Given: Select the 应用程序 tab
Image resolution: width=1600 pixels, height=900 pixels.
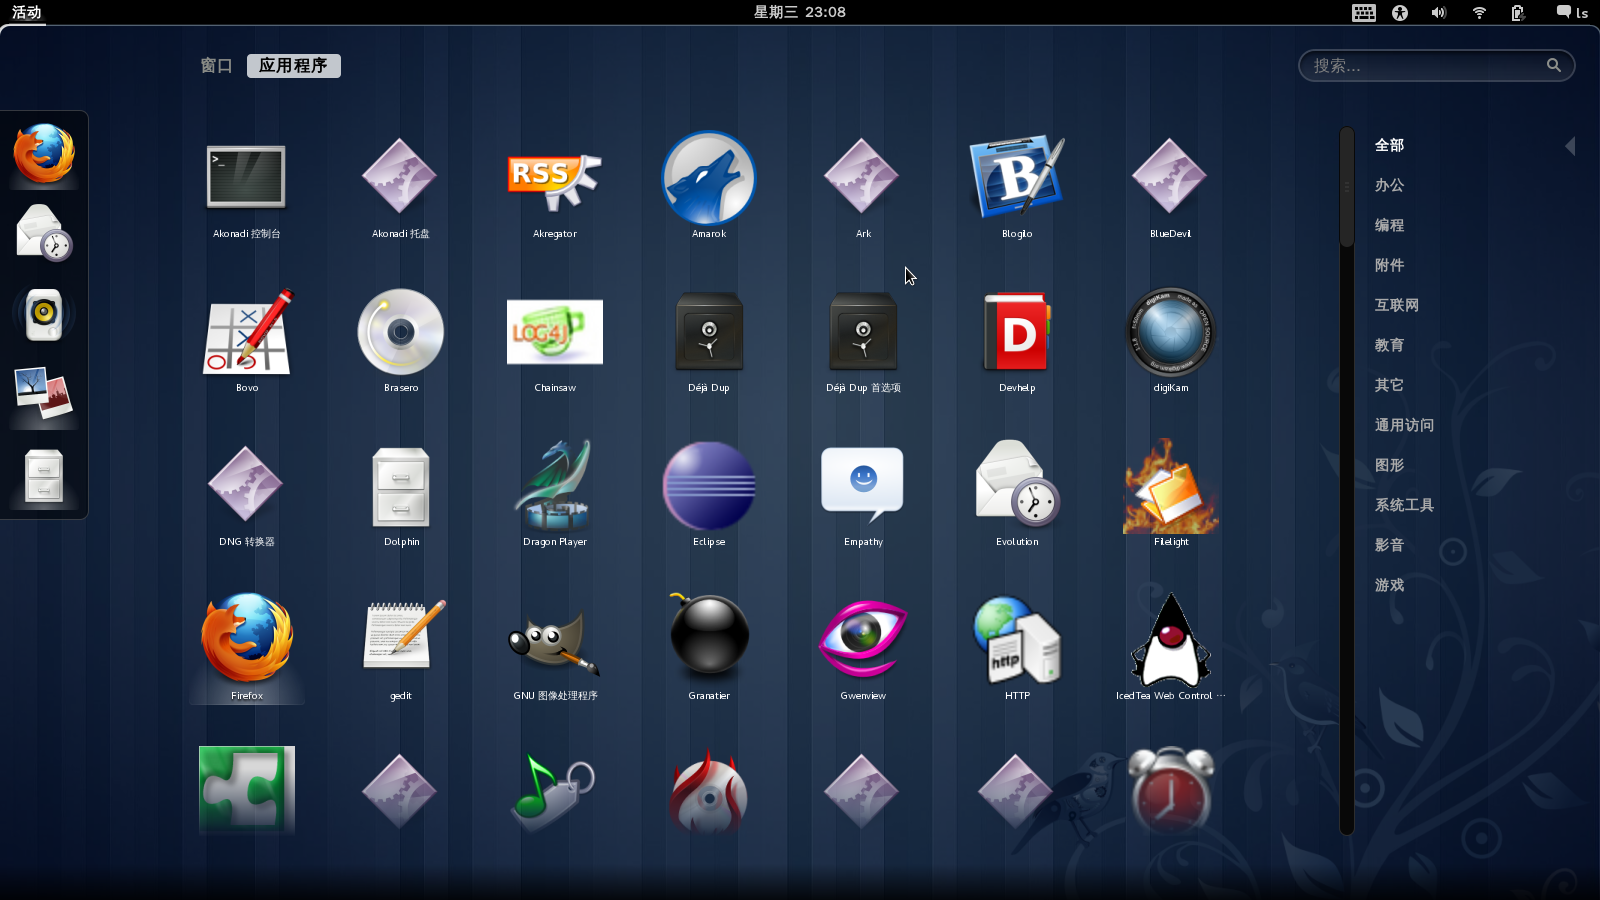Looking at the screenshot, I should click(x=293, y=66).
